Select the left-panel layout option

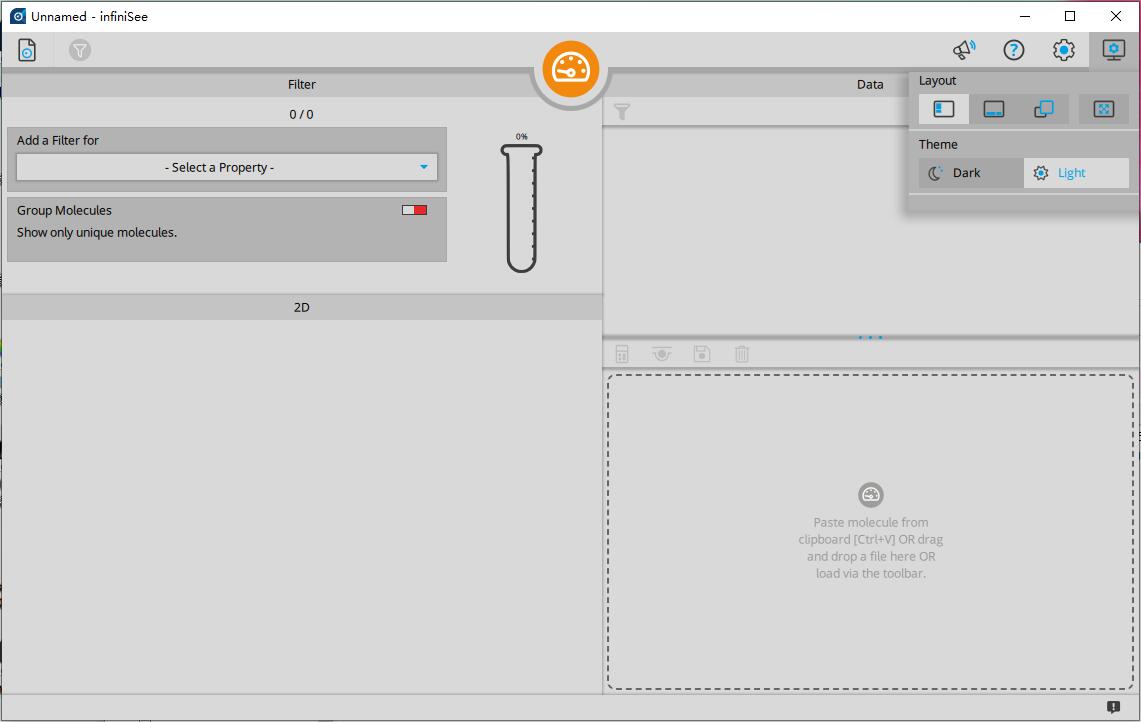[x=944, y=109]
